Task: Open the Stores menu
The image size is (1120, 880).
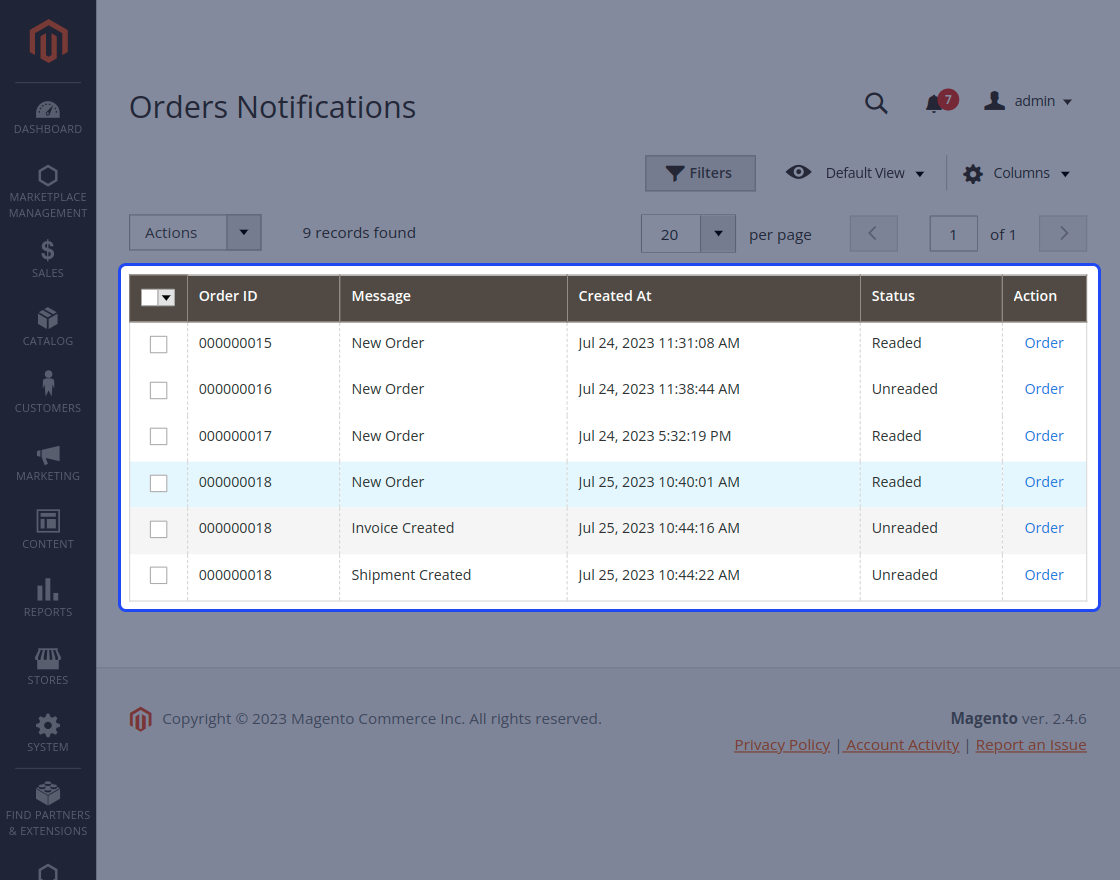Action: point(48,666)
